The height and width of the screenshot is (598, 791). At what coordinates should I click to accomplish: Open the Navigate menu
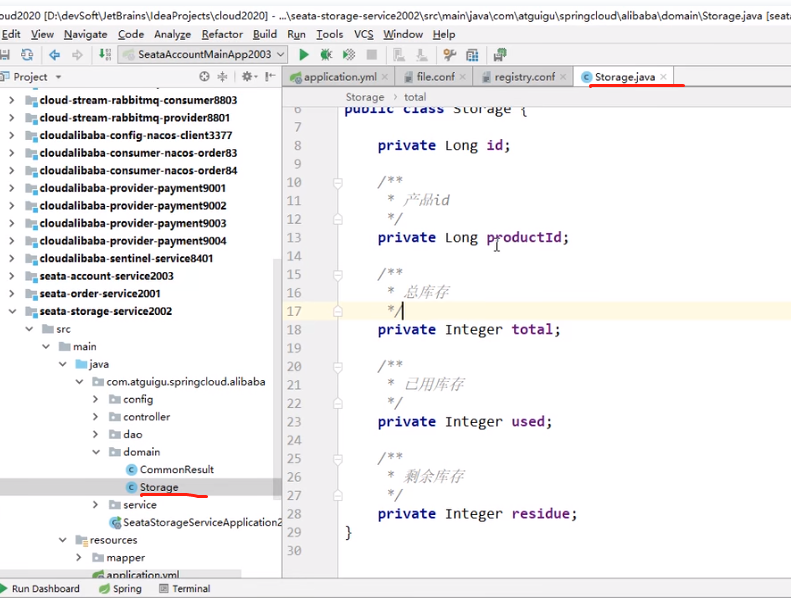[85, 34]
